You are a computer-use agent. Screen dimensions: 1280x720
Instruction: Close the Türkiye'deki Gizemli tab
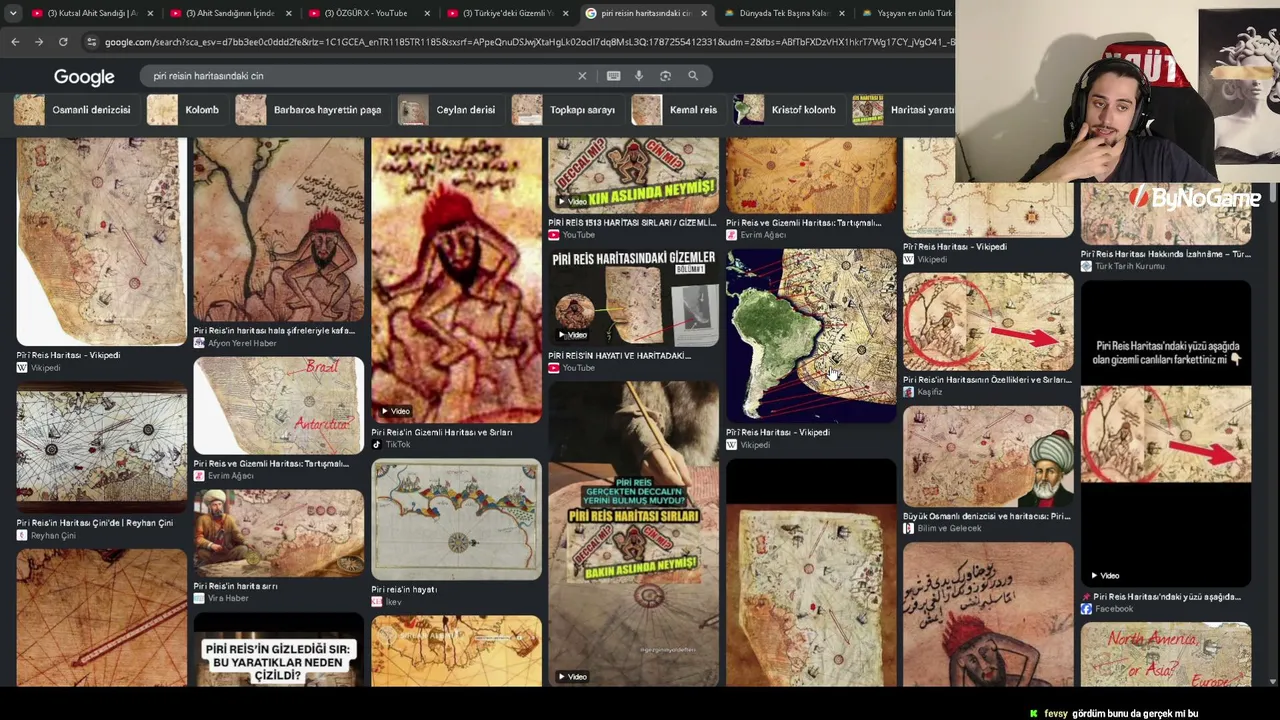[x=565, y=13]
